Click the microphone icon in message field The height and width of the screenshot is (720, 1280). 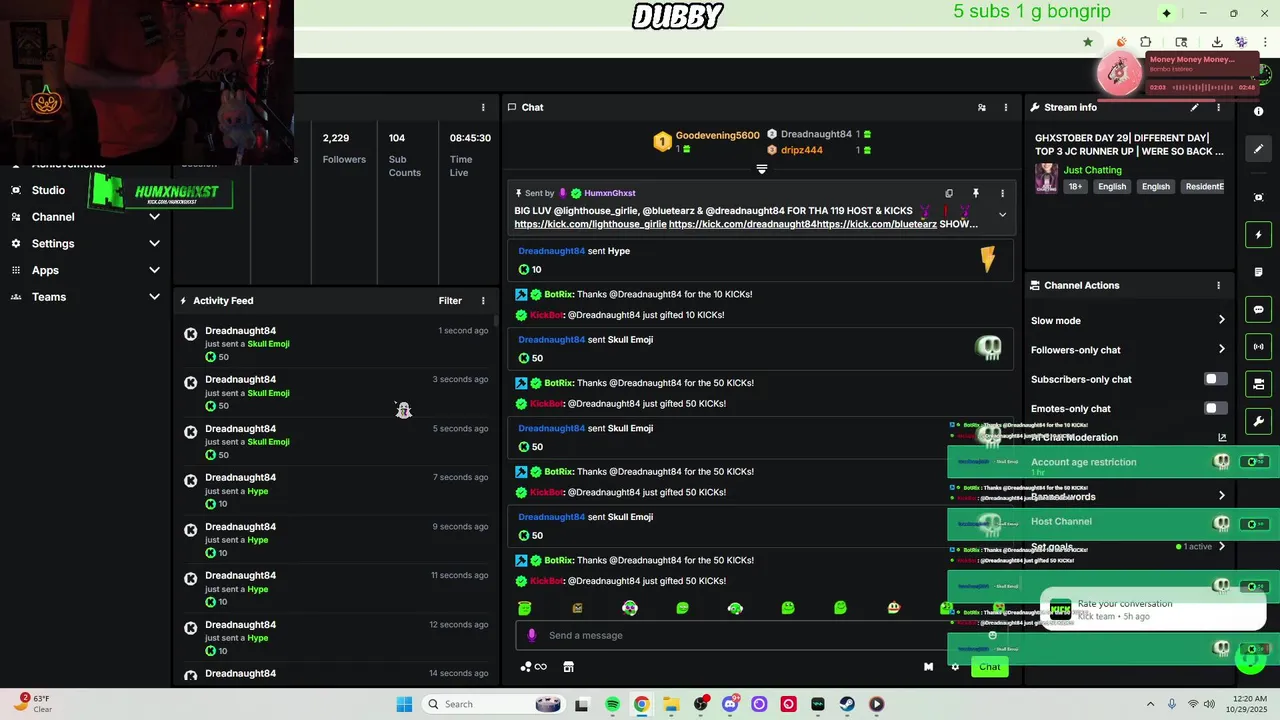coord(531,635)
